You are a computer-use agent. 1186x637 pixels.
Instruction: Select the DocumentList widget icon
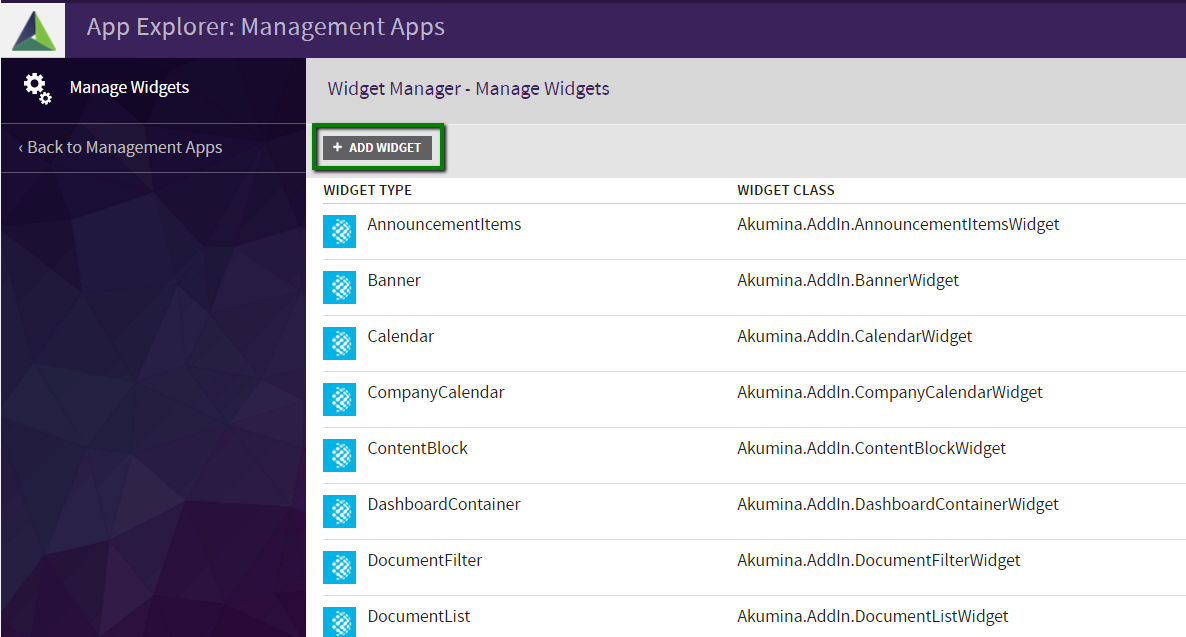(340, 621)
